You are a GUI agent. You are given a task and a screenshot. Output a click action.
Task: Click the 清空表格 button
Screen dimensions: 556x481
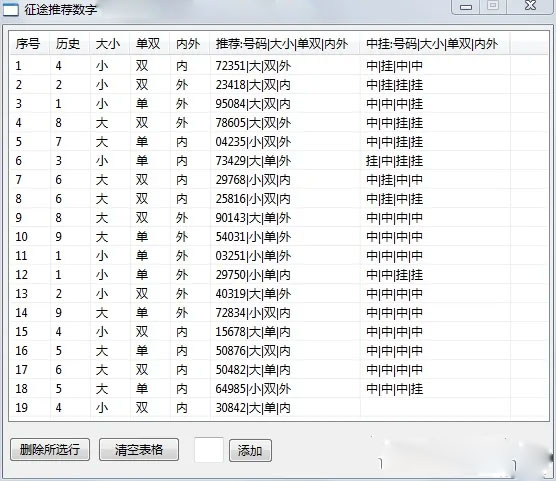point(139,450)
